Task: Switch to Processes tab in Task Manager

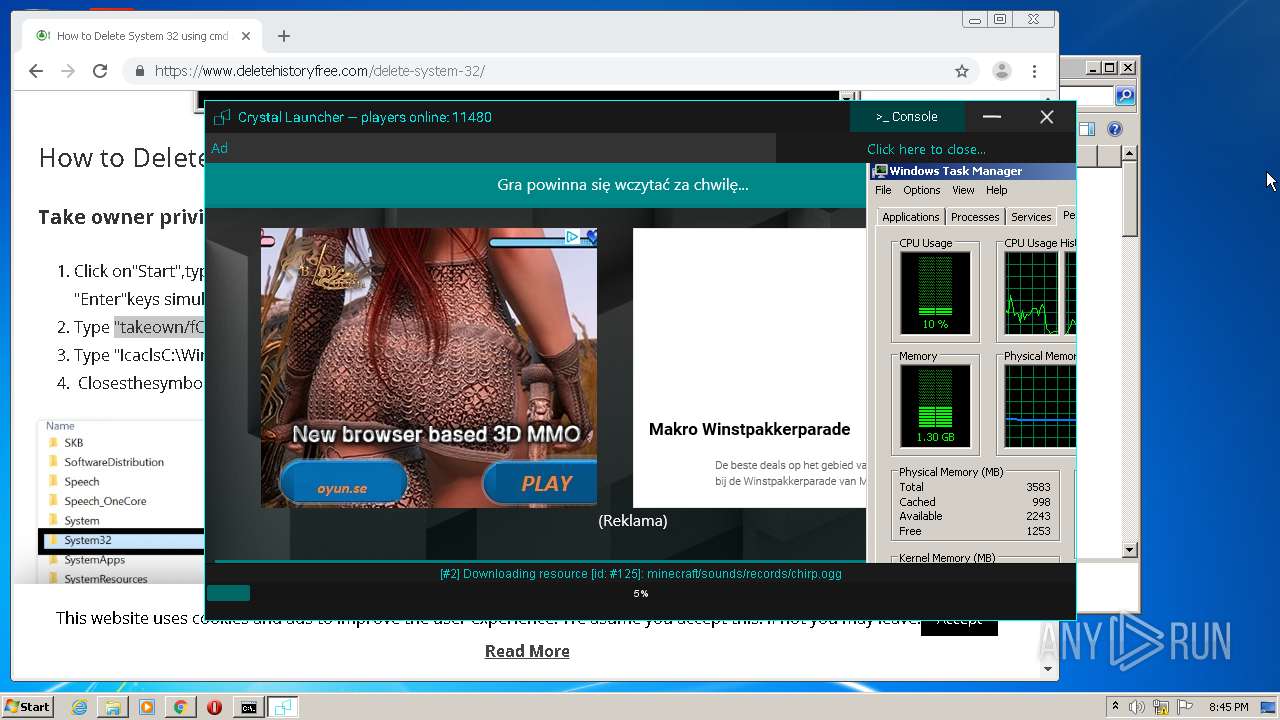Action: tap(975, 217)
